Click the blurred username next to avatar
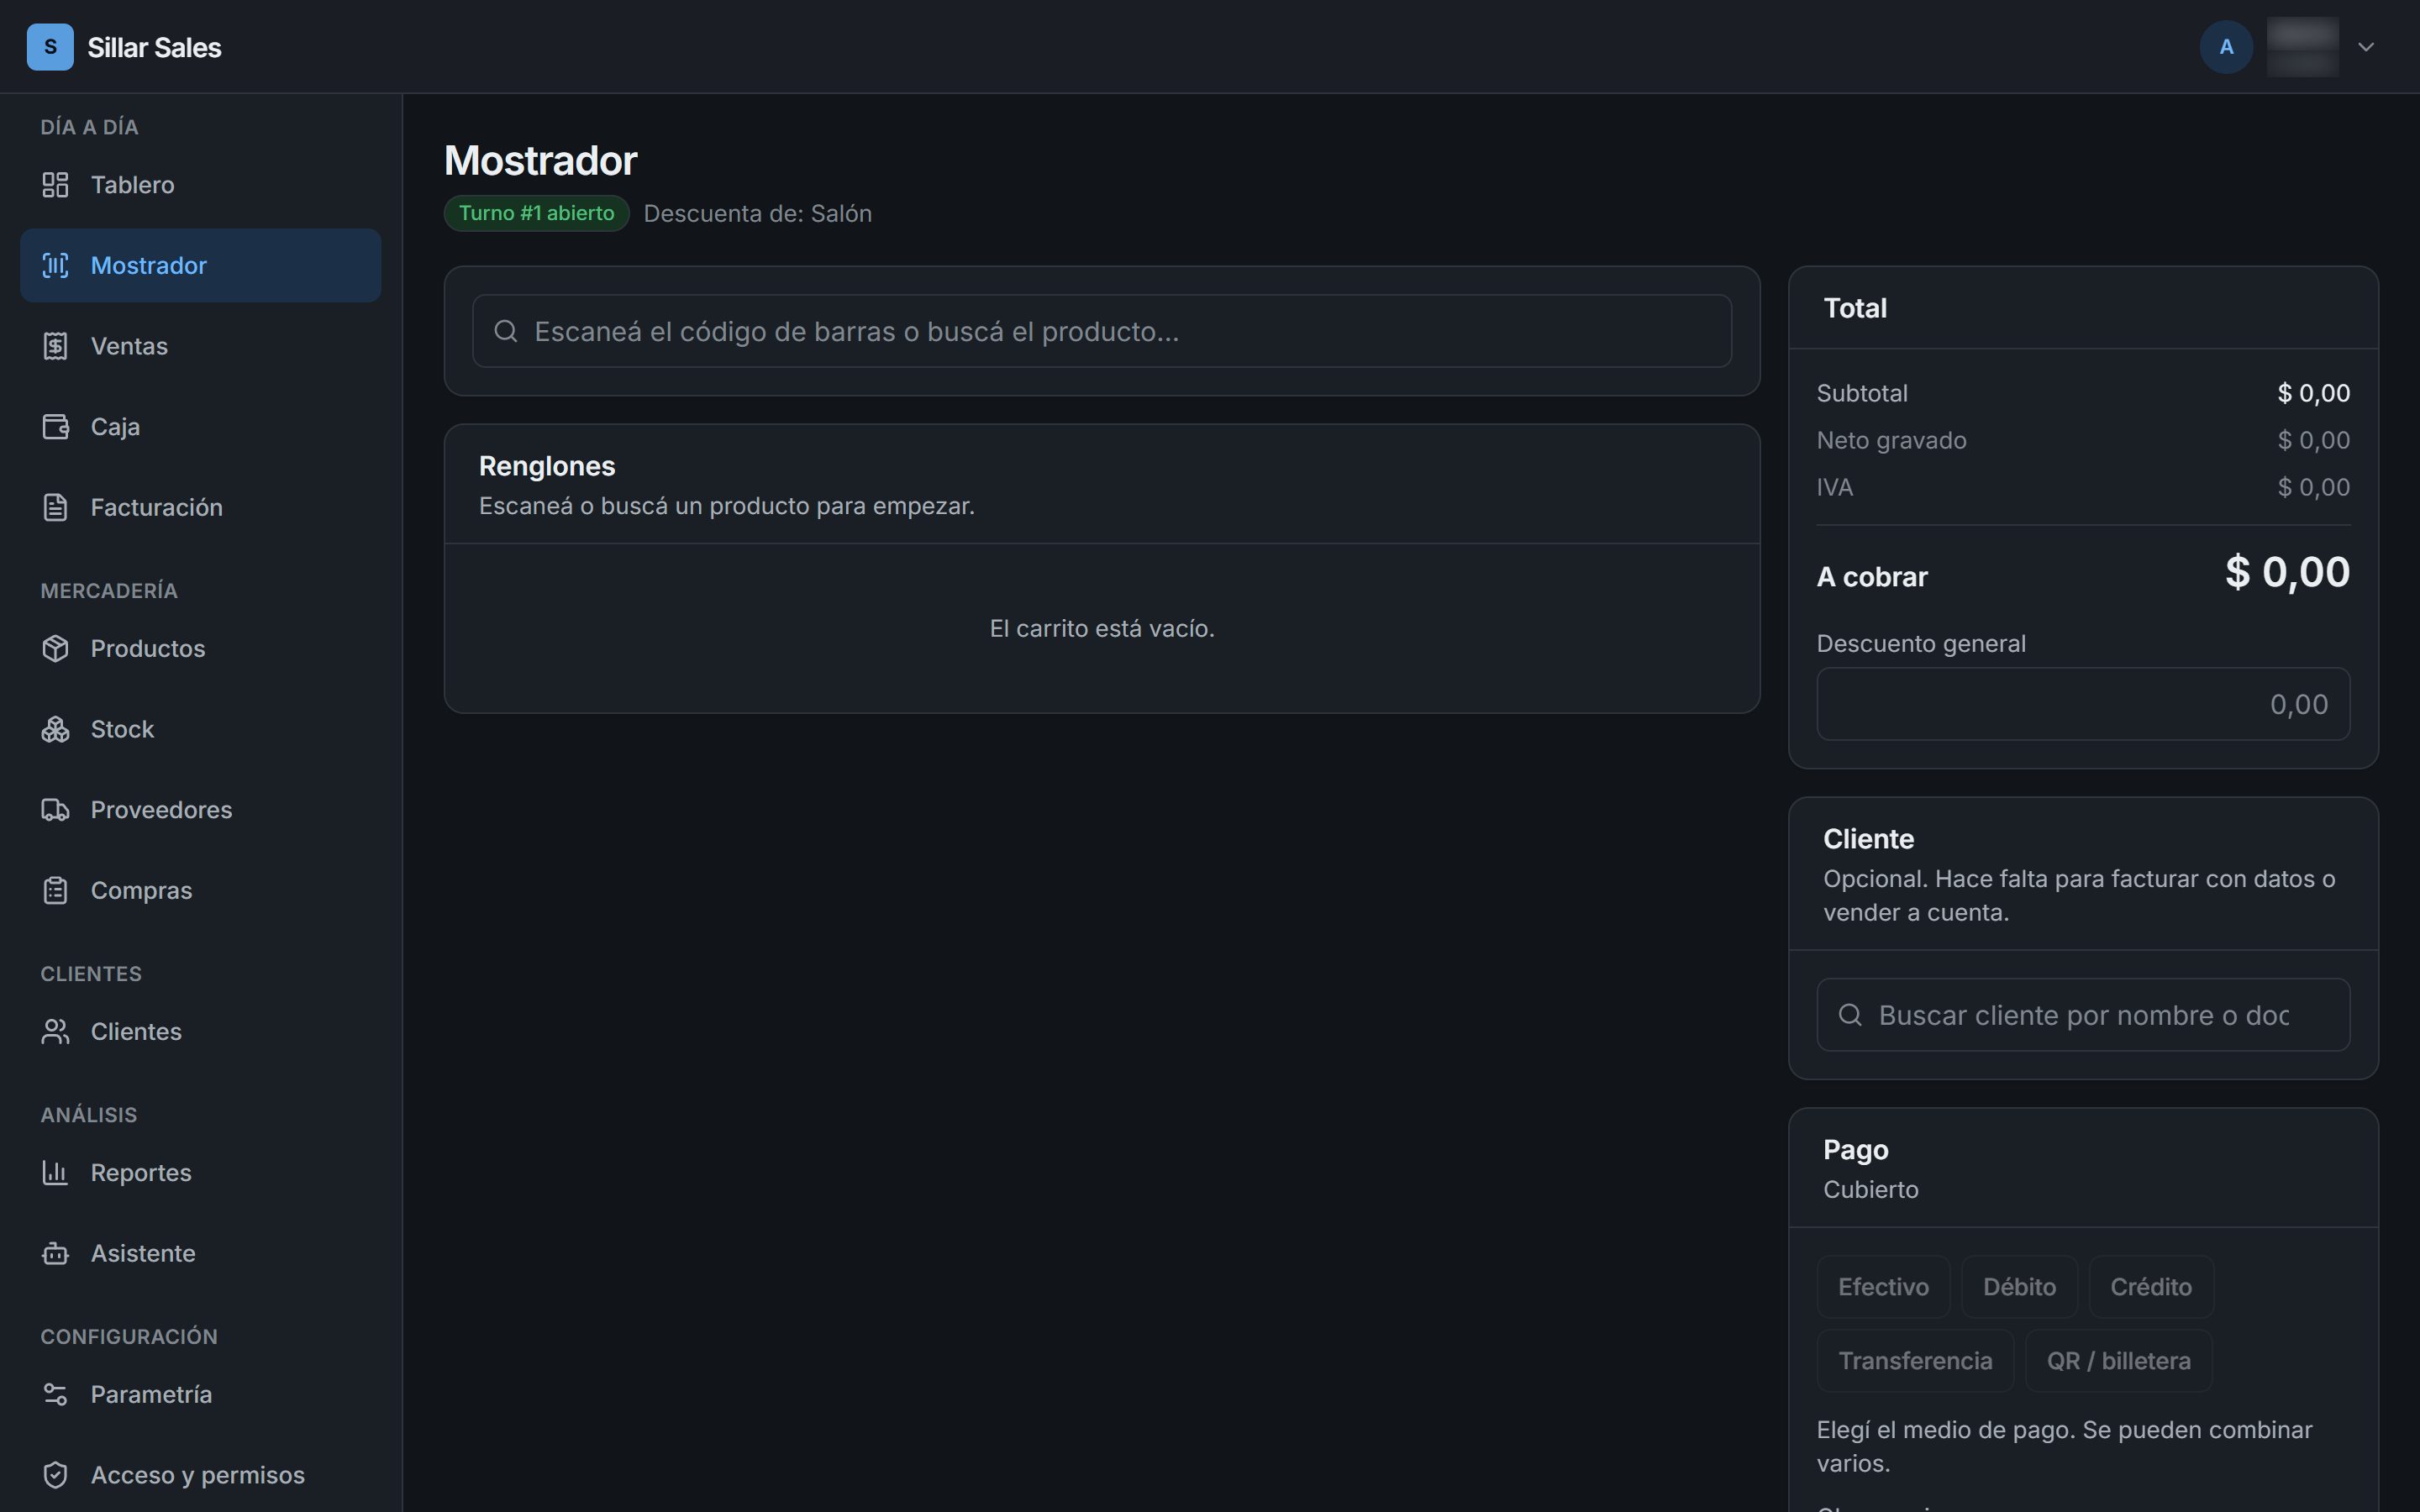2420x1512 pixels. (2302, 47)
